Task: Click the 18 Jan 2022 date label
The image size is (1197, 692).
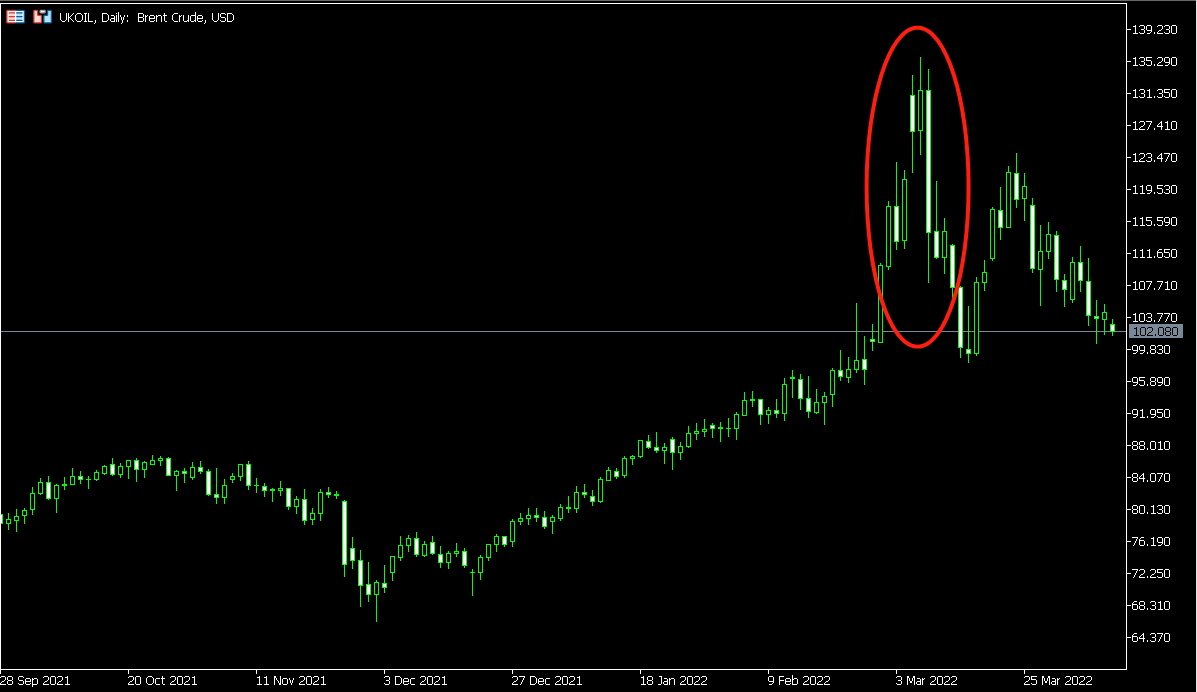Action: point(673,681)
